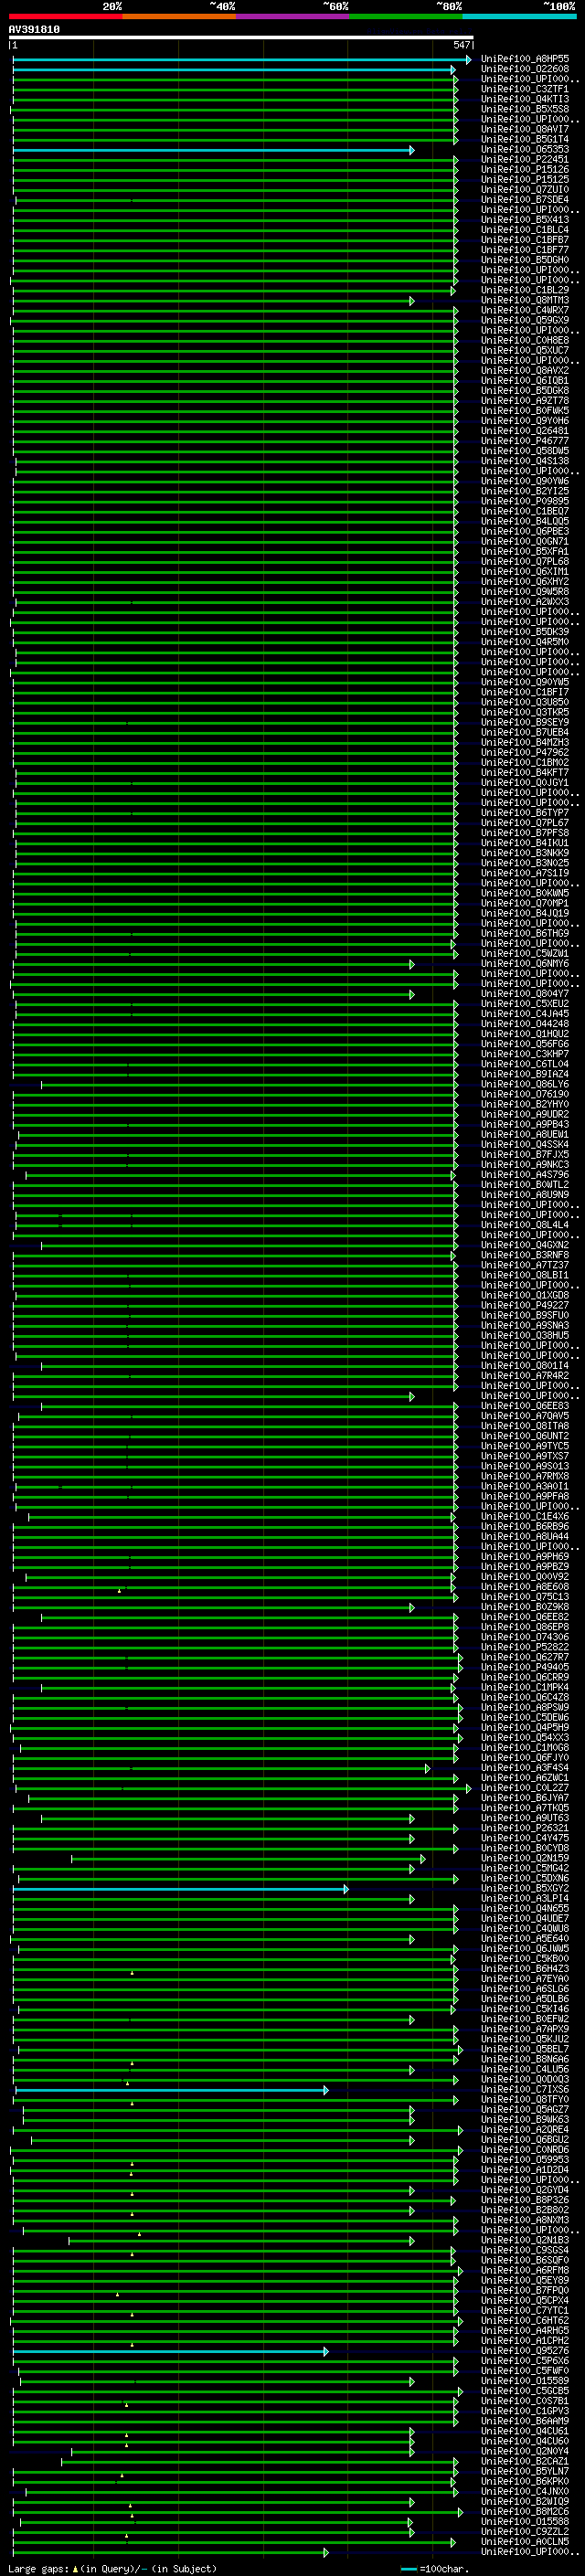
Task: Click the yellow large-gap triangle in the legend
Action: 75,2569
